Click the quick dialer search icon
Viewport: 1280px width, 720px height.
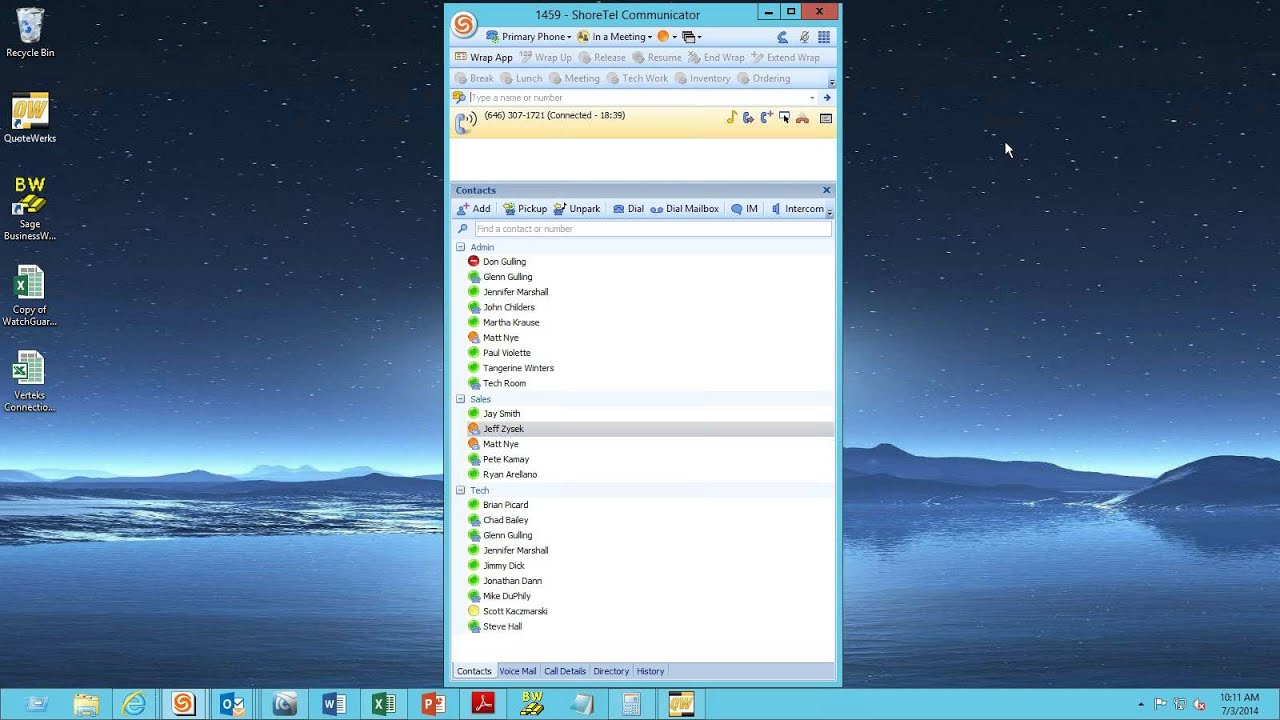click(x=459, y=98)
